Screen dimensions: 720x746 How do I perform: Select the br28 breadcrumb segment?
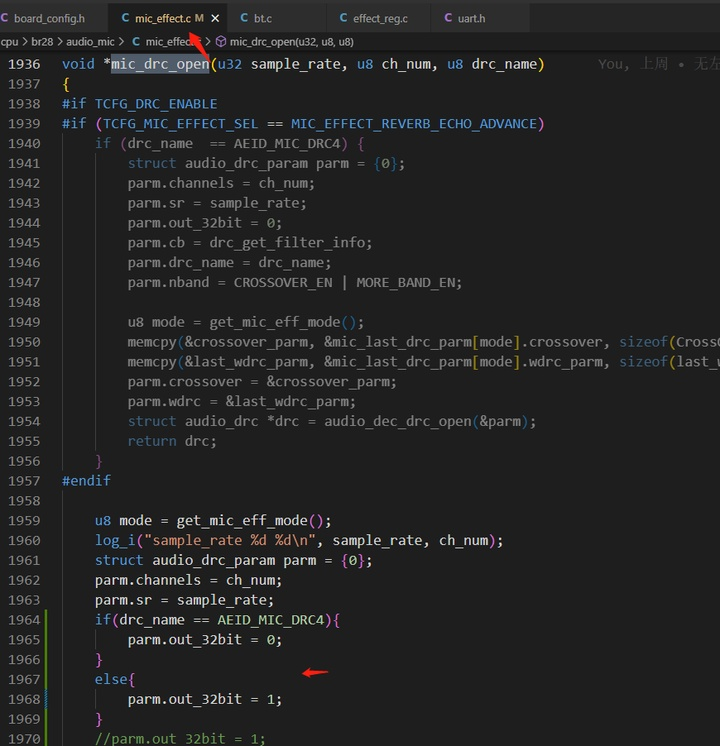coord(42,42)
